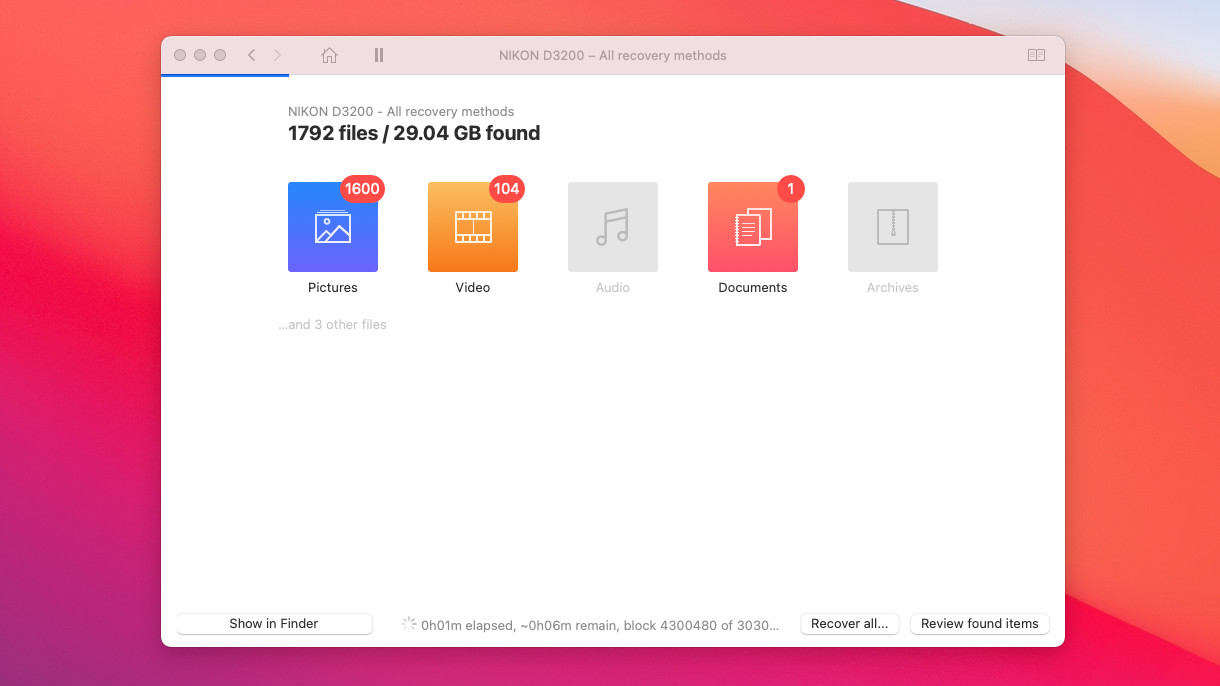The image size is (1220, 686).
Task: Open the help book icon in title bar
Action: (1036, 55)
